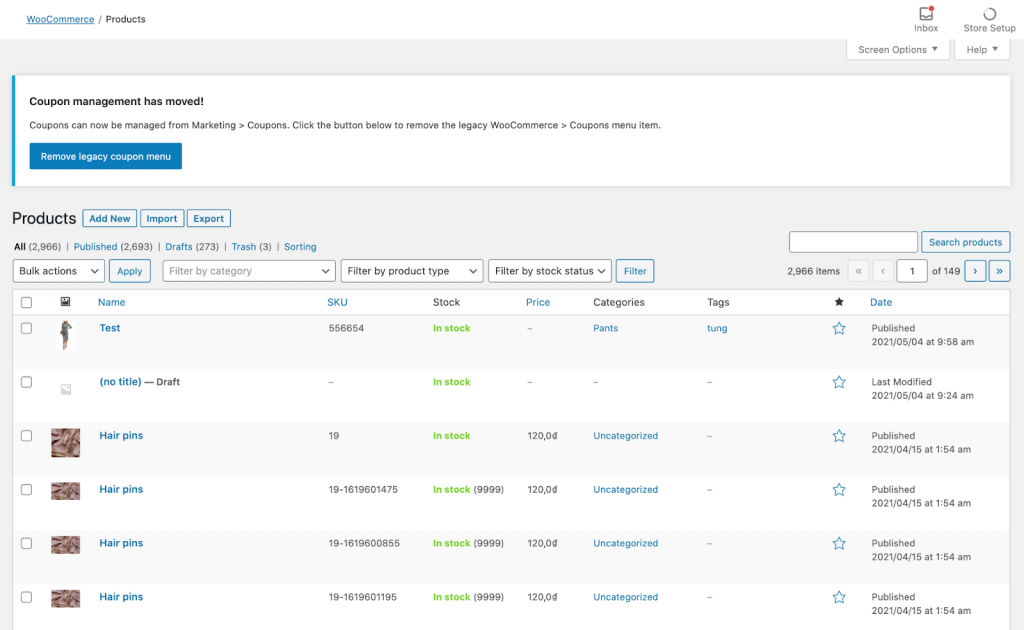This screenshot has height=630, width=1024.
Task: Check the box next to the first Hair pins product
Action: point(26,435)
